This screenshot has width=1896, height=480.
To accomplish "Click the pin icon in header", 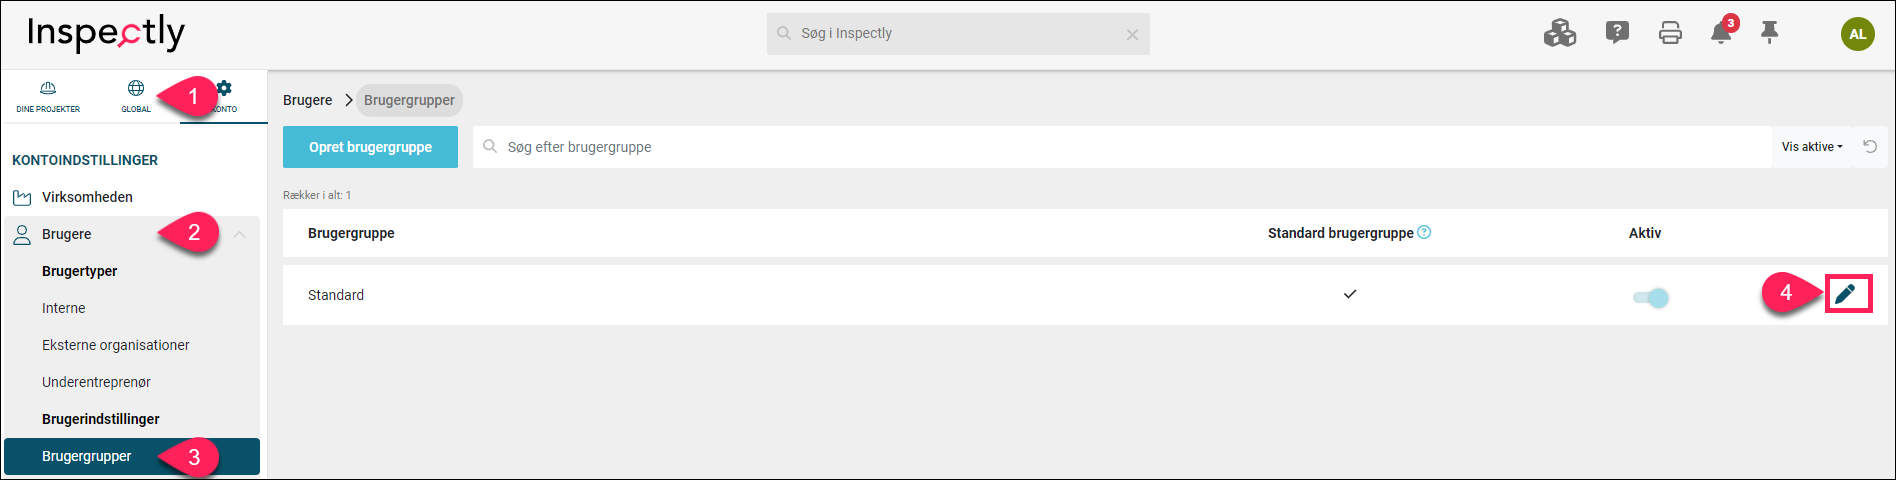I will point(1770,33).
